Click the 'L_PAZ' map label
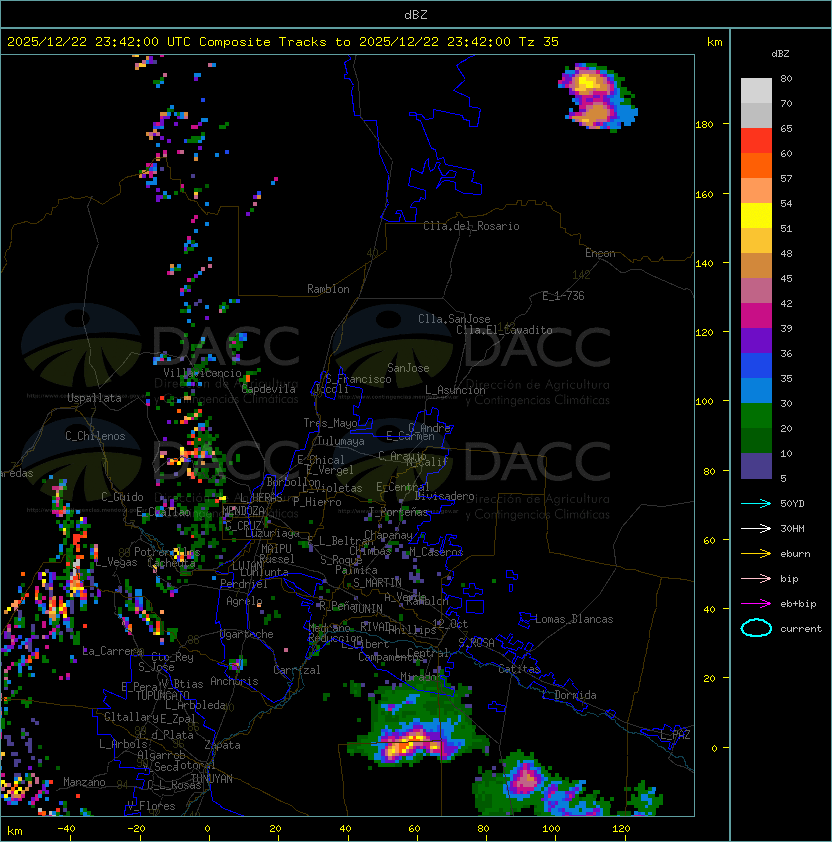The image size is (832, 842). pos(675,735)
